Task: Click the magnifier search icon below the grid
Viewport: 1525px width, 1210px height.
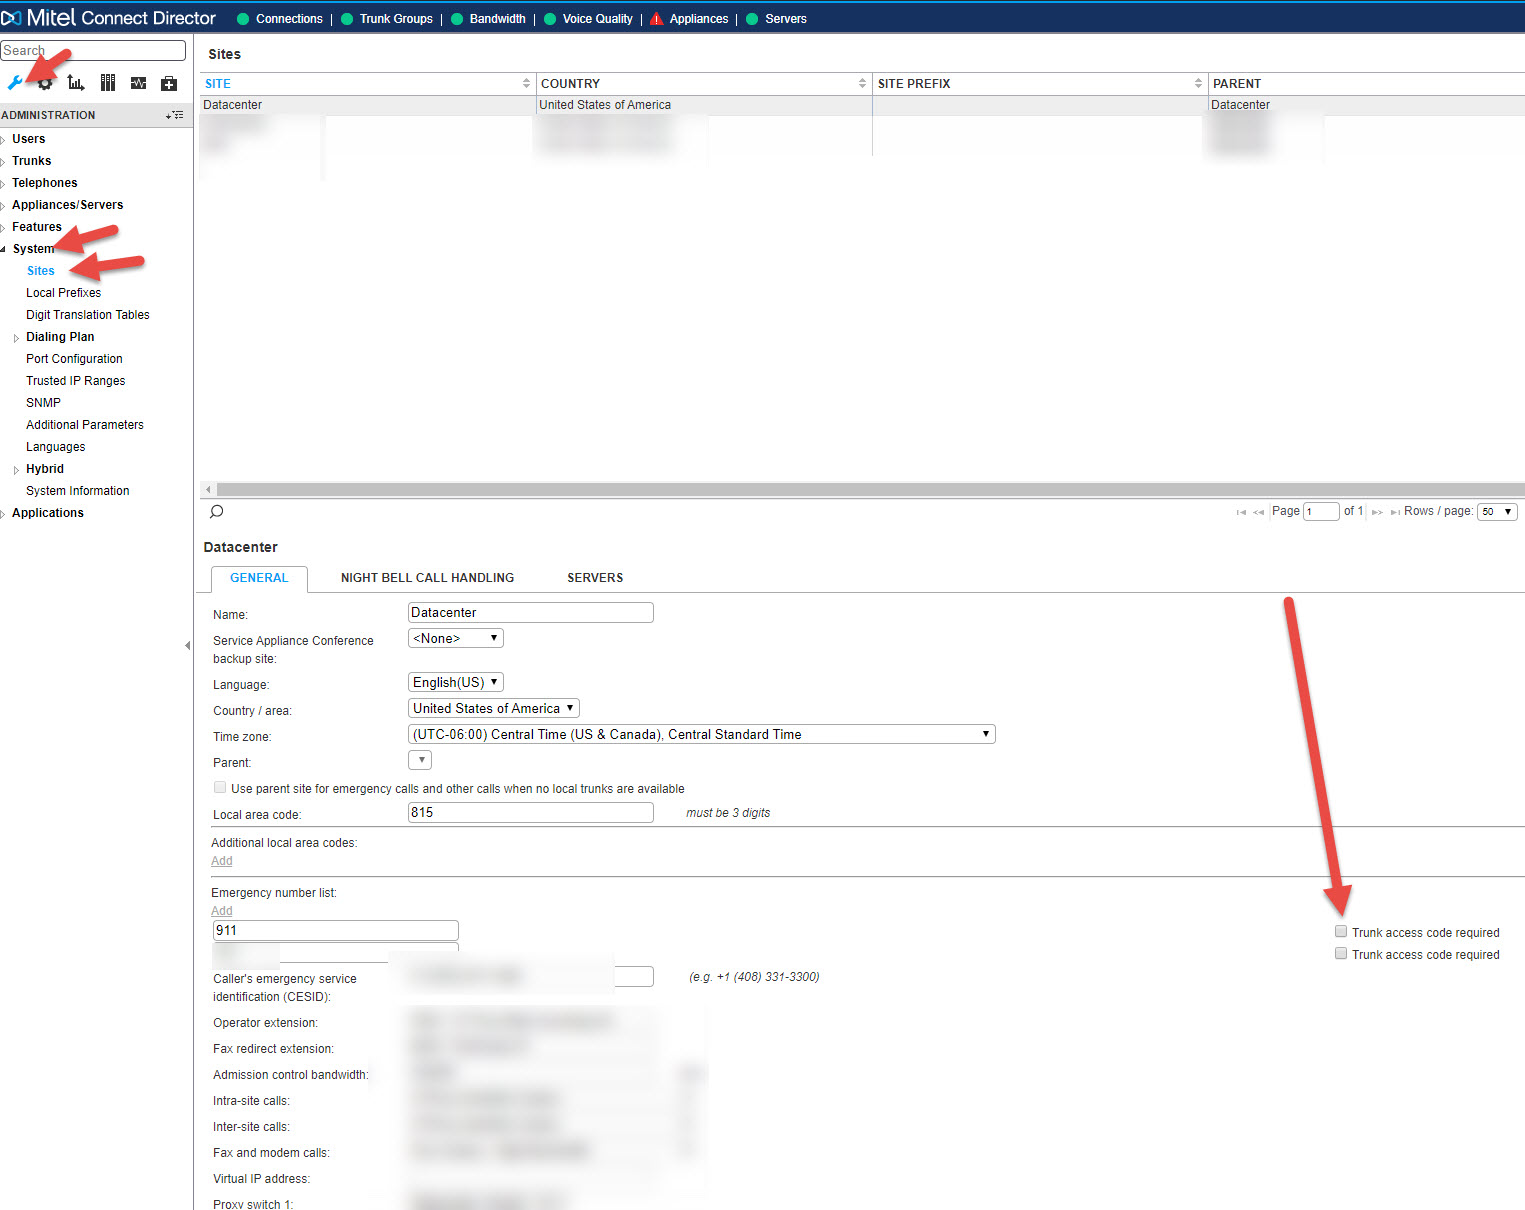Action: pos(216,511)
